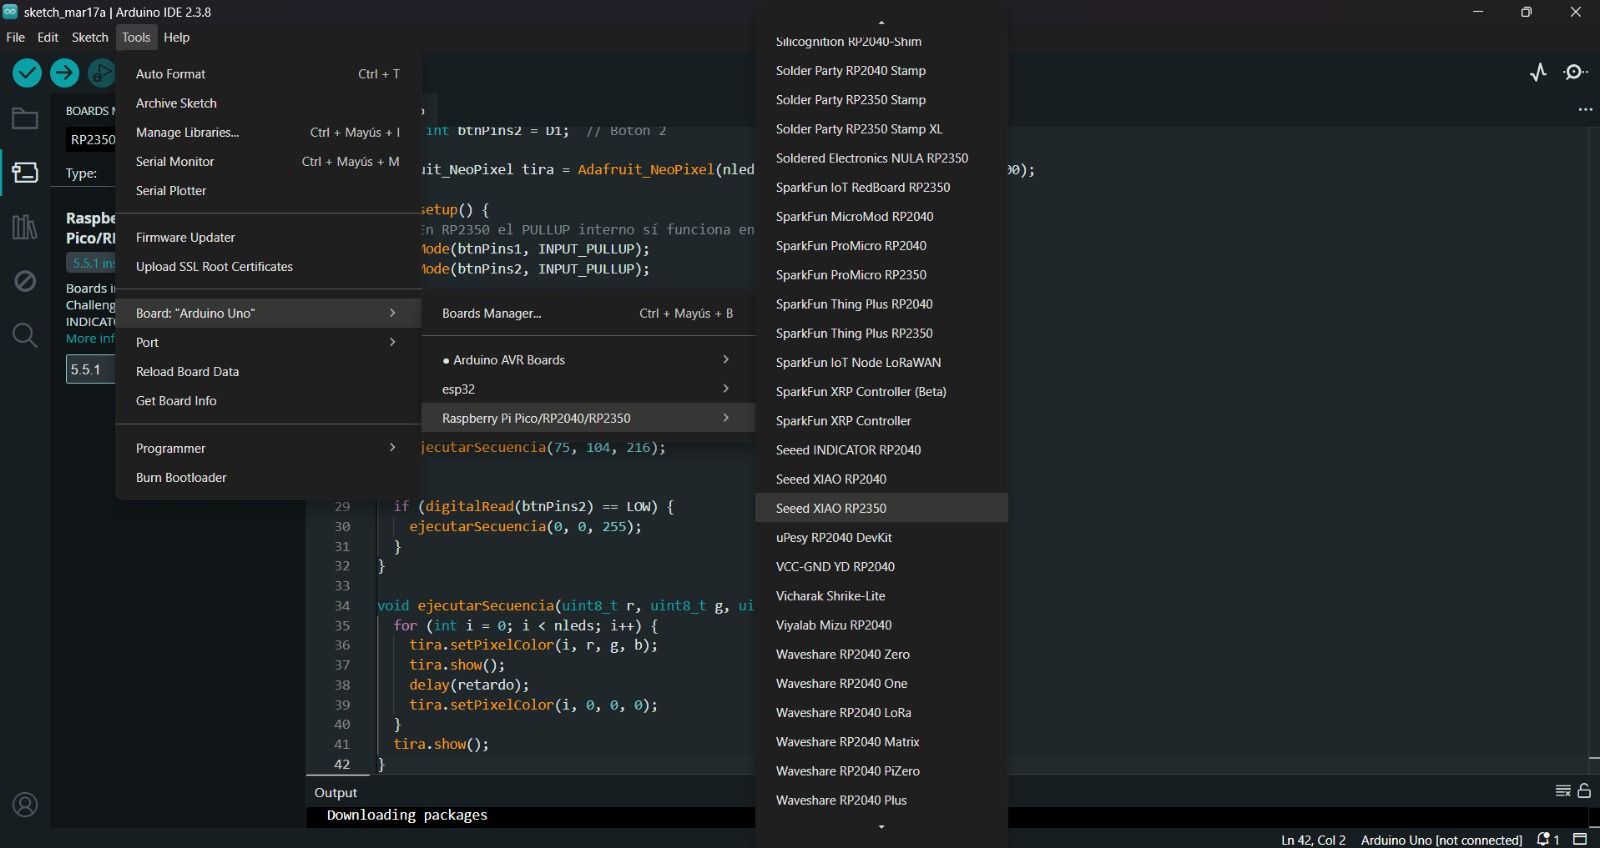Open the Serial Plotter toolbar icon
This screenshot has width=1600, height=848.
pos(1538,72)
